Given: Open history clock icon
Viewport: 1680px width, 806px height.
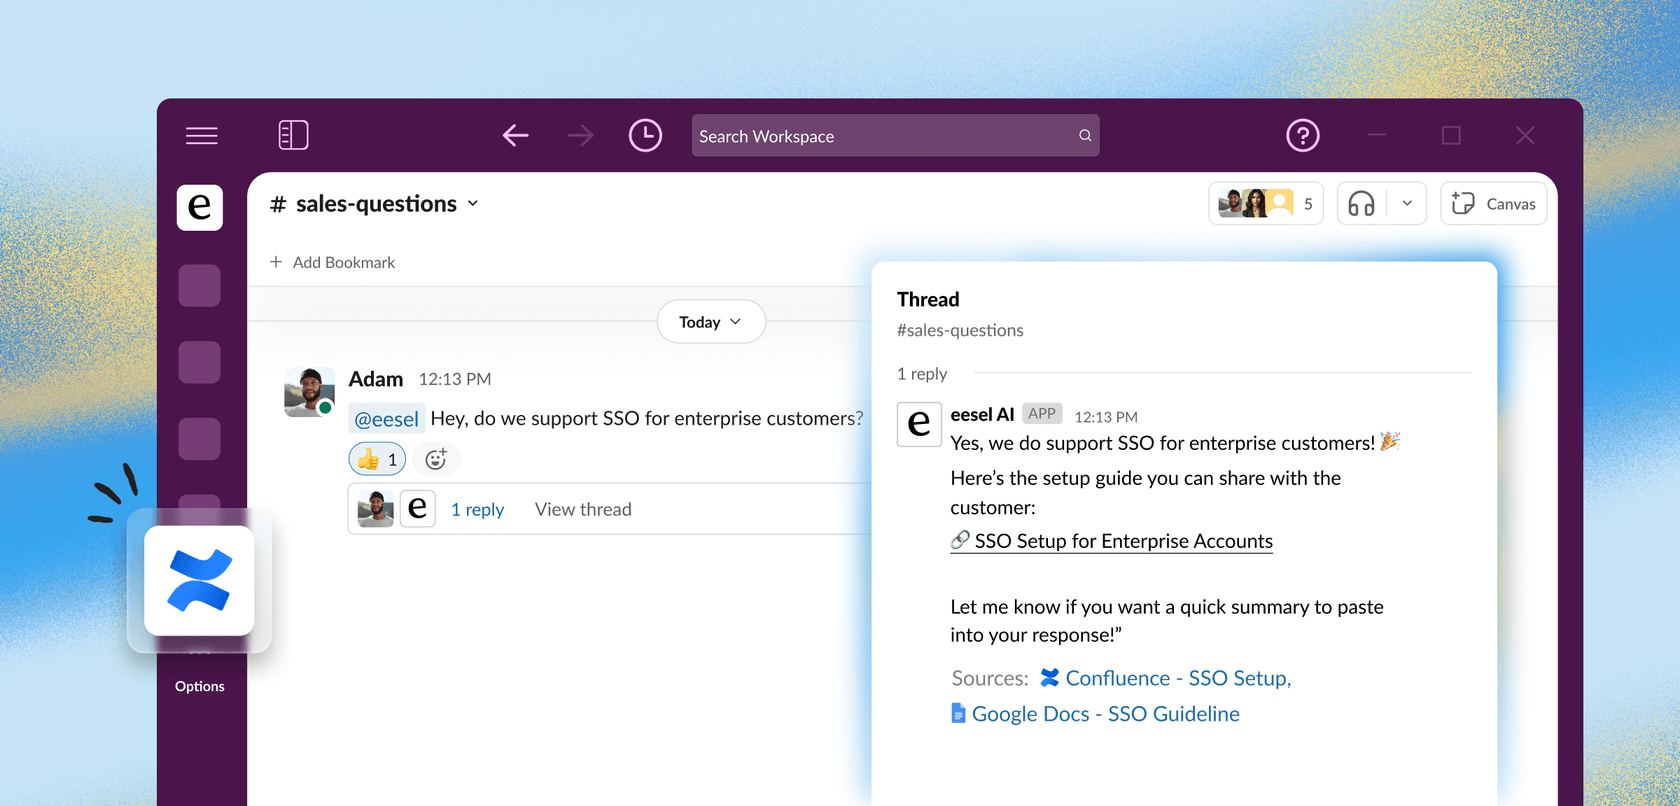Looking at the screenshot, I should 645,135.
